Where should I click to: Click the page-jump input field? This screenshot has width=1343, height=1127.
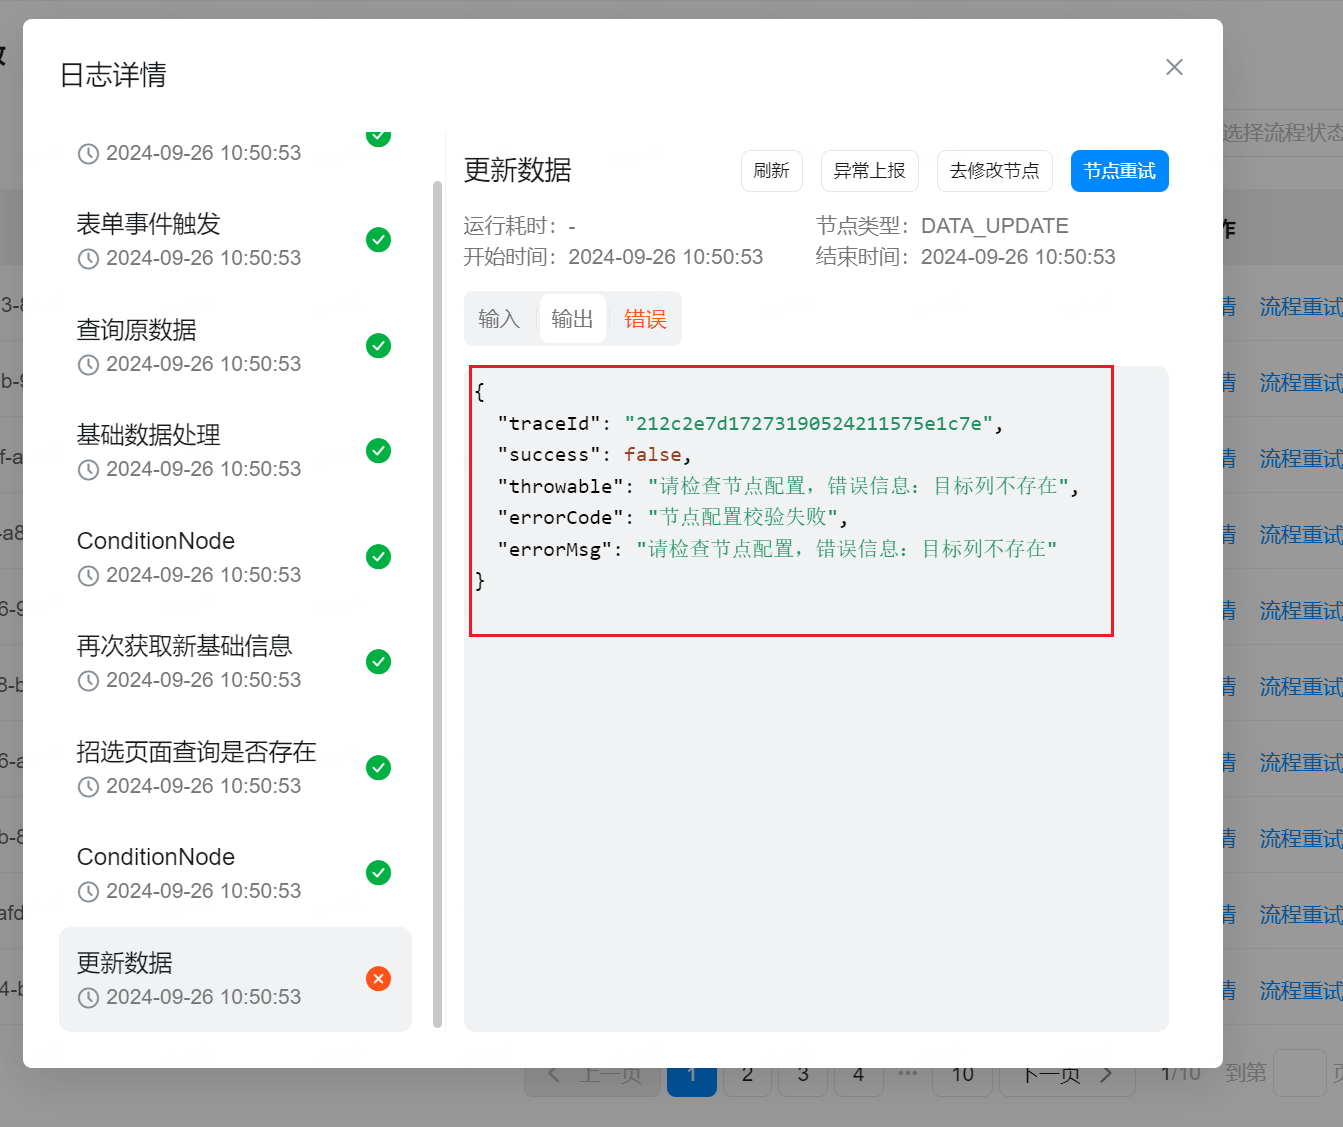[x=1299, y=1073]
